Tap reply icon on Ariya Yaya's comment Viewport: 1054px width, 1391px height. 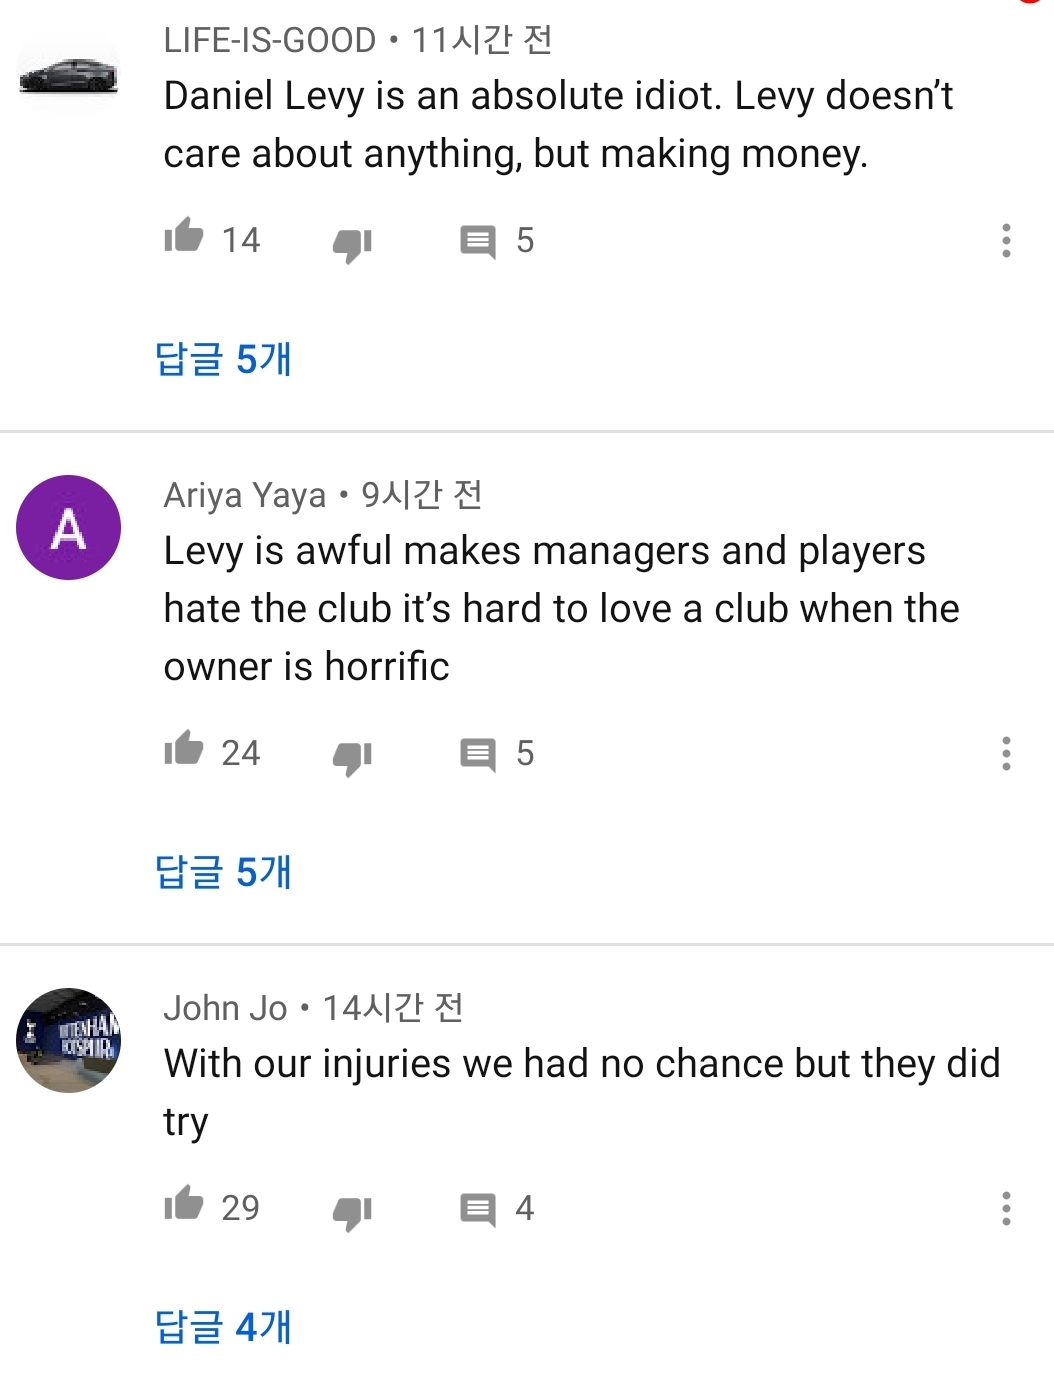478,755
